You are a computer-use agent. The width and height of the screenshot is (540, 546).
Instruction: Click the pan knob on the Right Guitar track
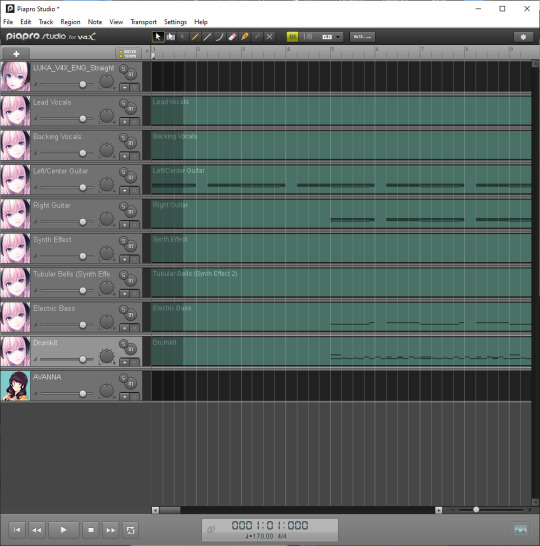click(107, 219)
